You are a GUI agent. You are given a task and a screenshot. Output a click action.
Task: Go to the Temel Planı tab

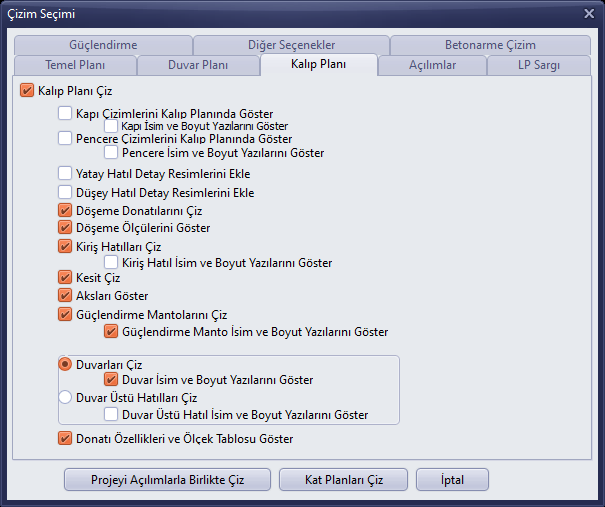pos(75,65)
